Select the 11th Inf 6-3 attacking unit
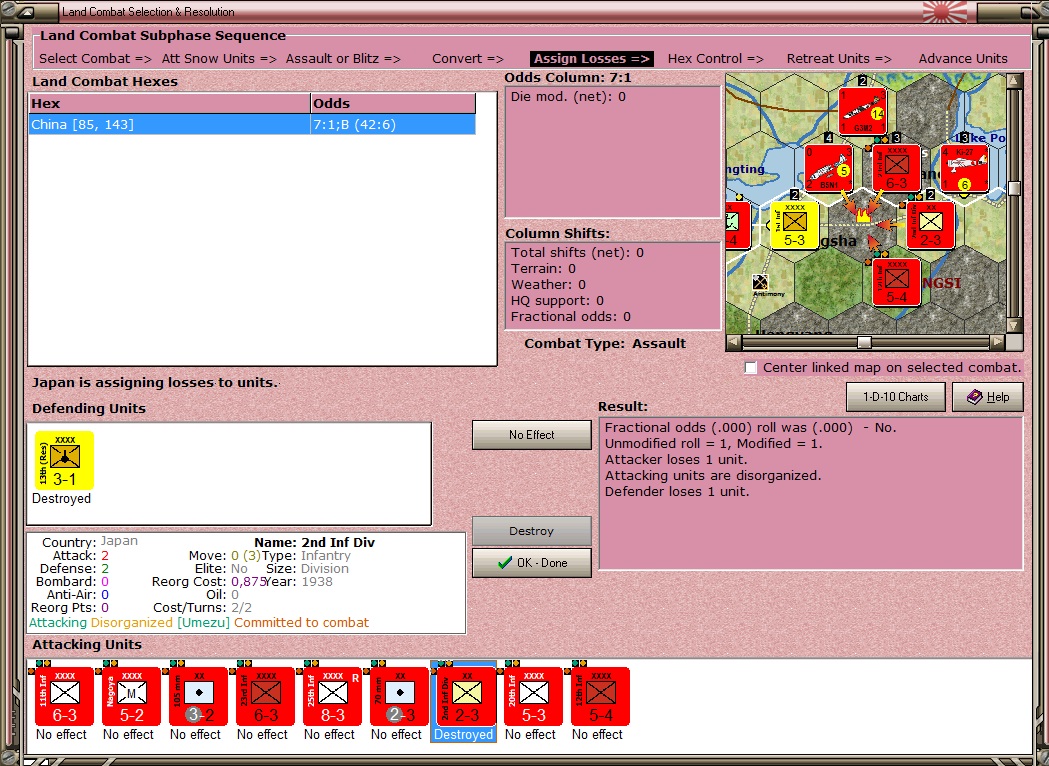The height and width of the screenshot is (766, 1049). (x=64, y=696)
